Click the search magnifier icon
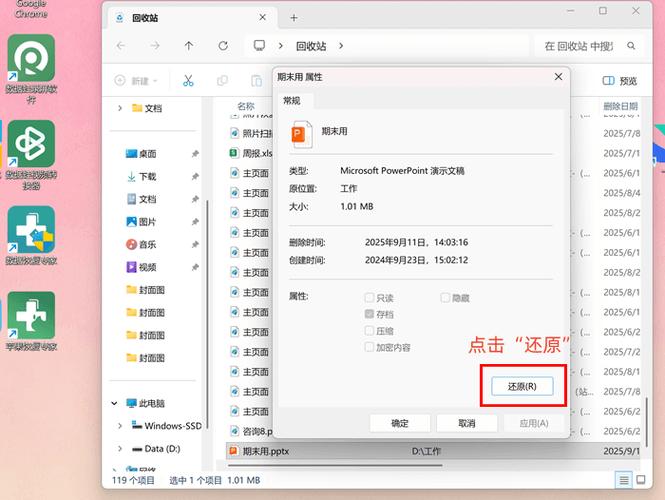This screenshot has width=665, height=500. (631, 46)
